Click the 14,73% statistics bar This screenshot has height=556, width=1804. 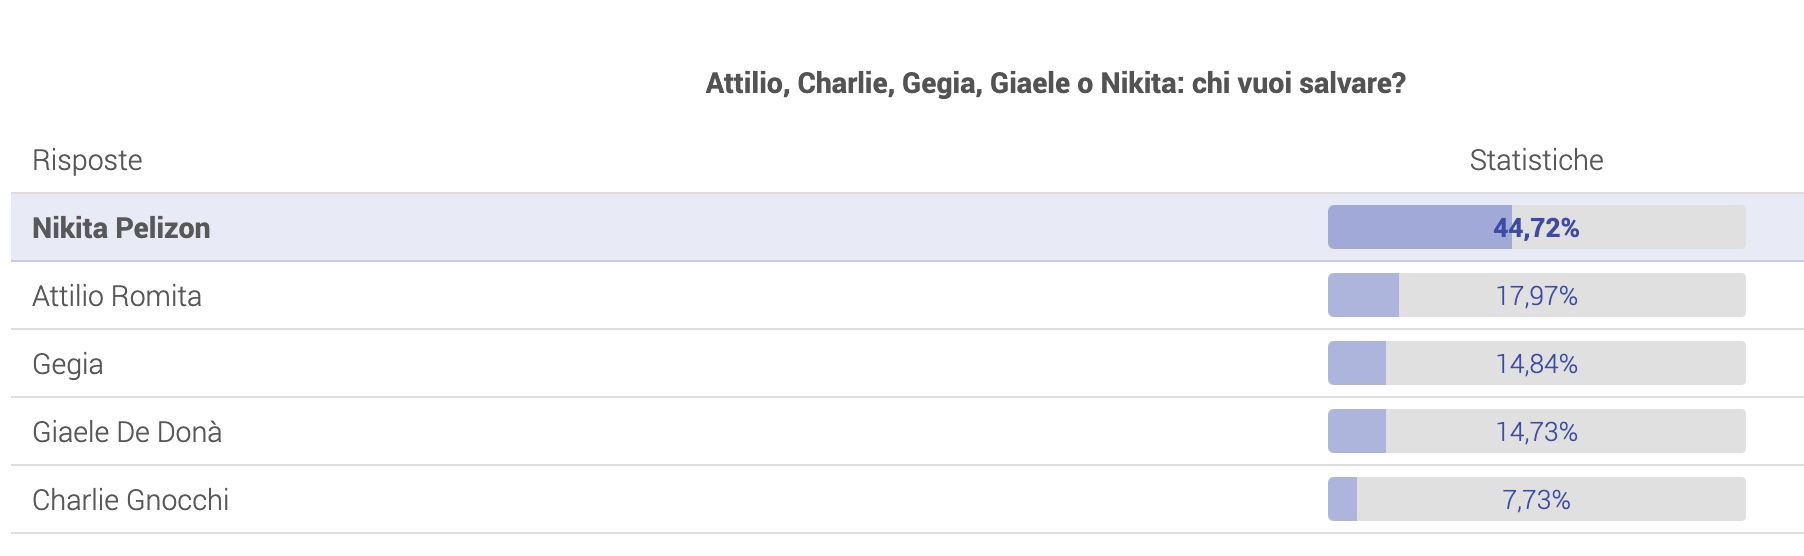pos(1536,431)
